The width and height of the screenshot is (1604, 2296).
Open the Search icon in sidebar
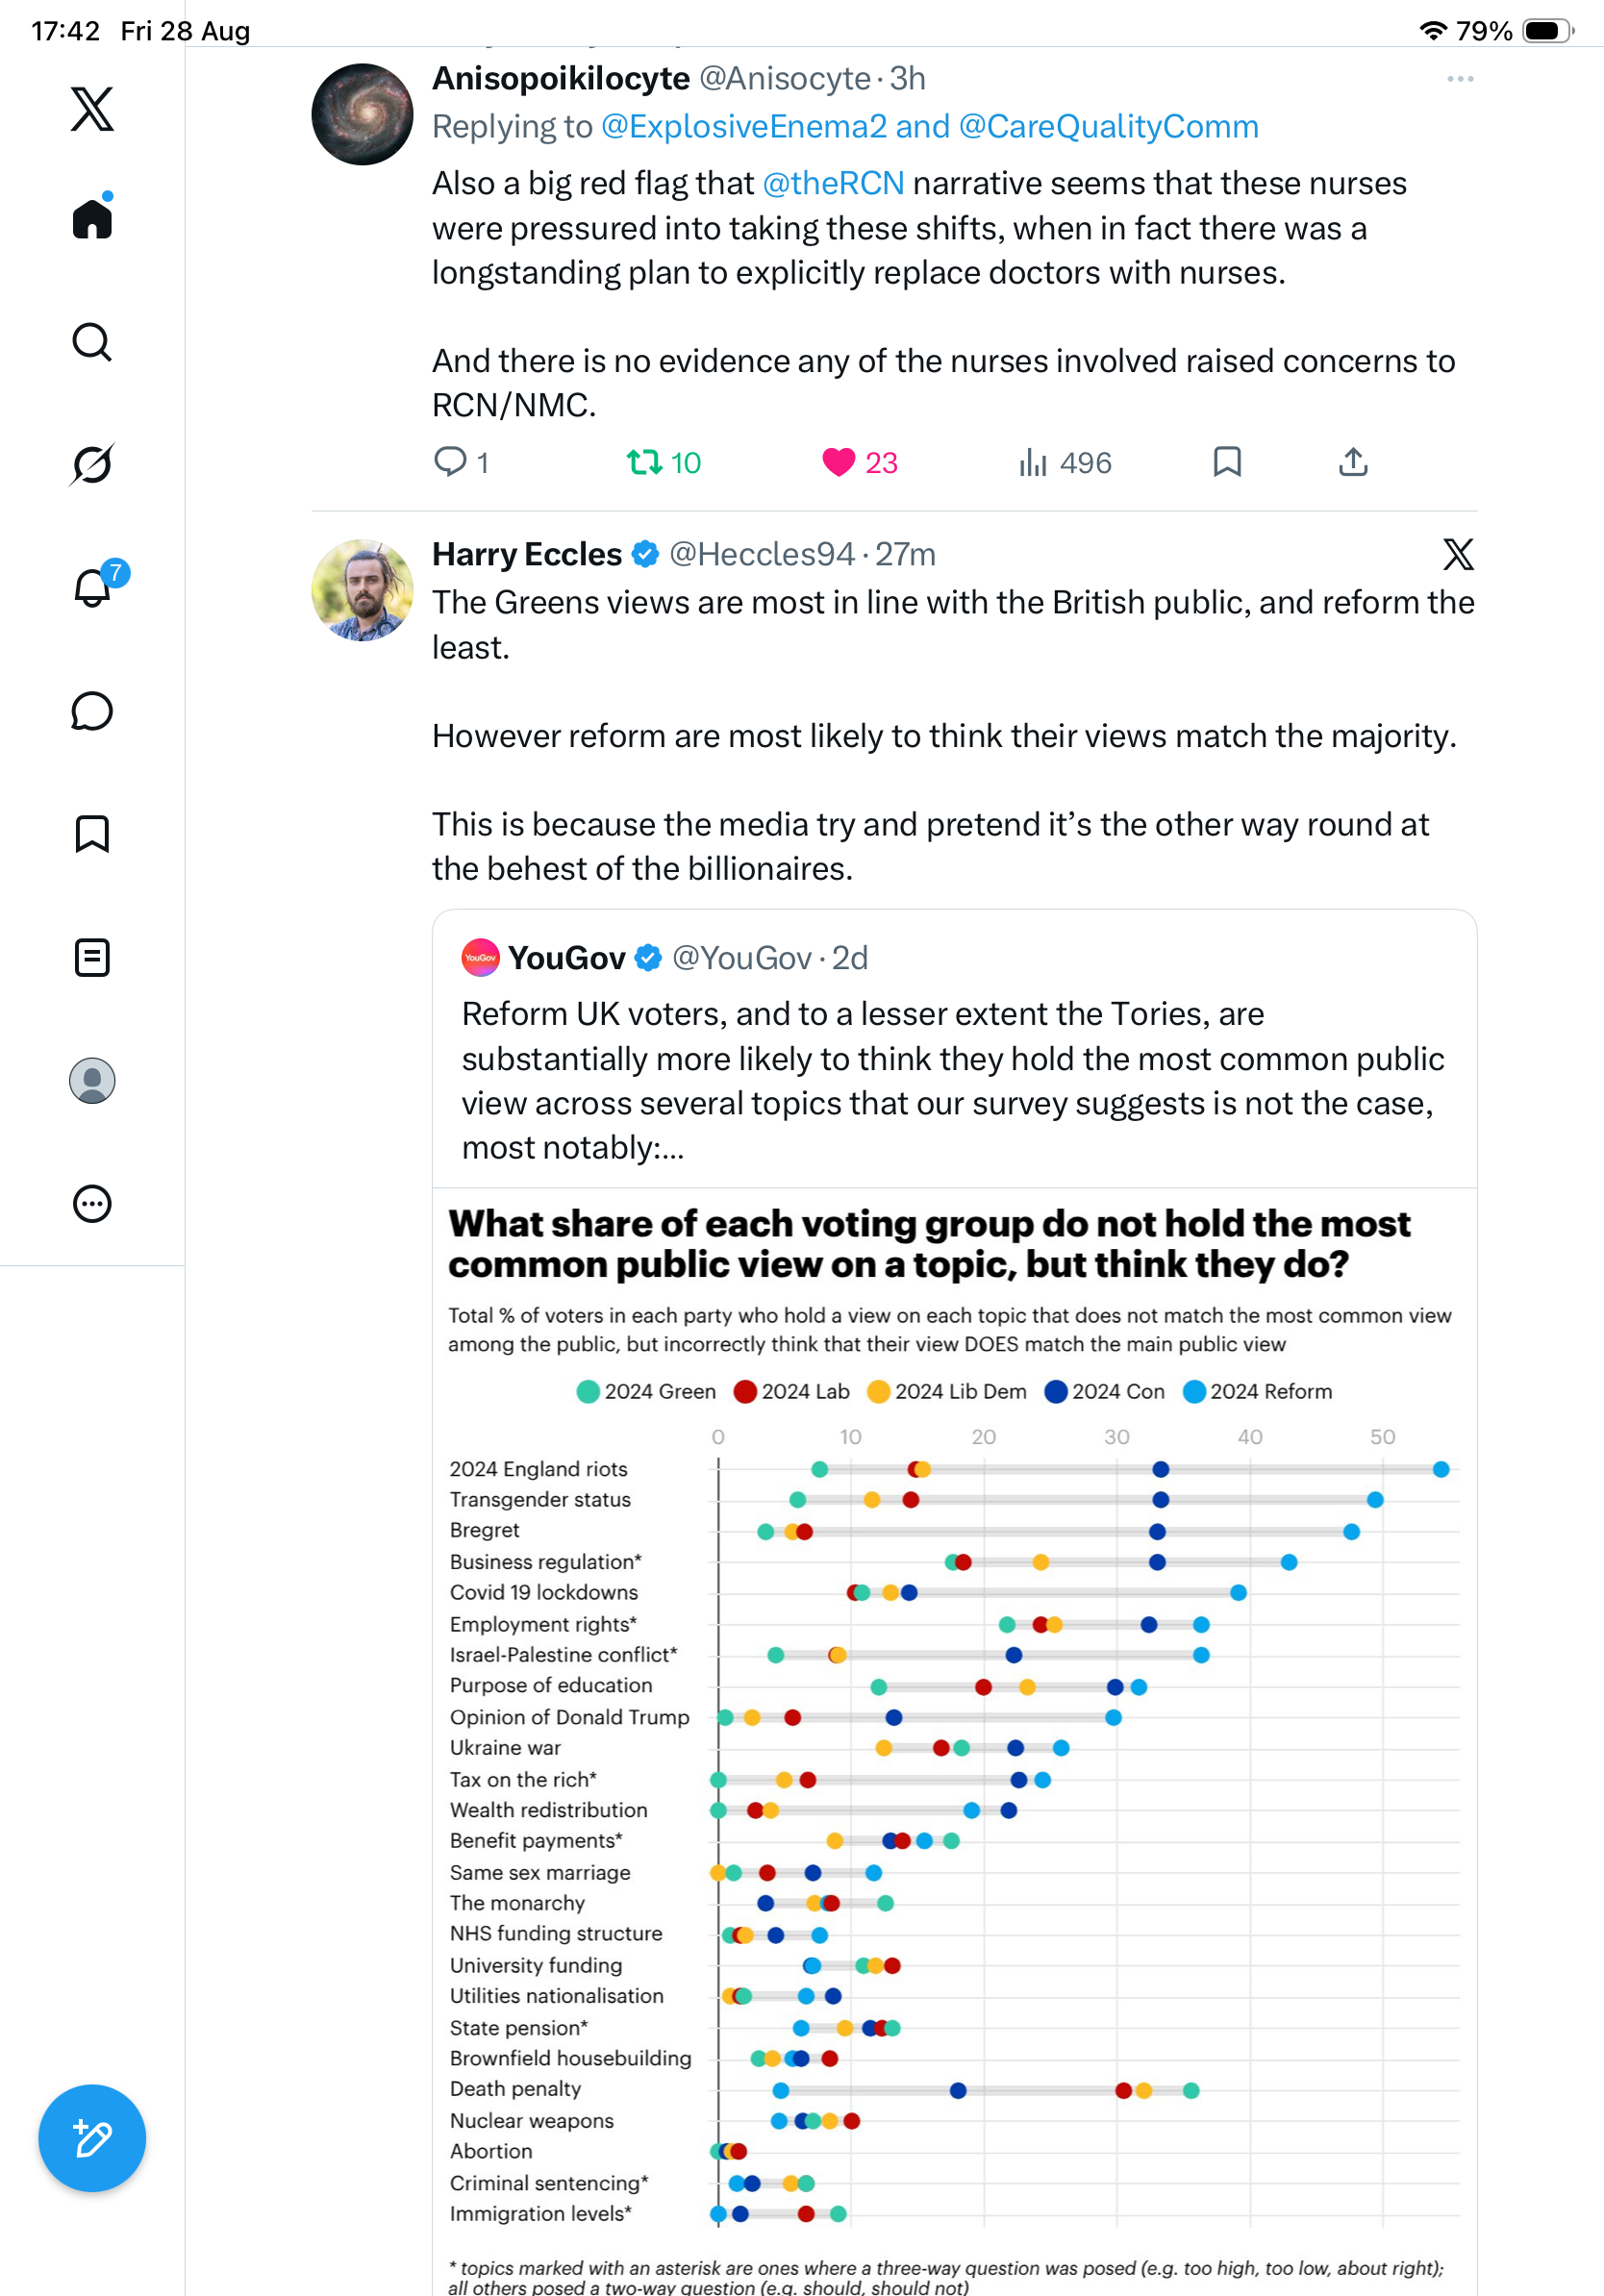point(92,342)
